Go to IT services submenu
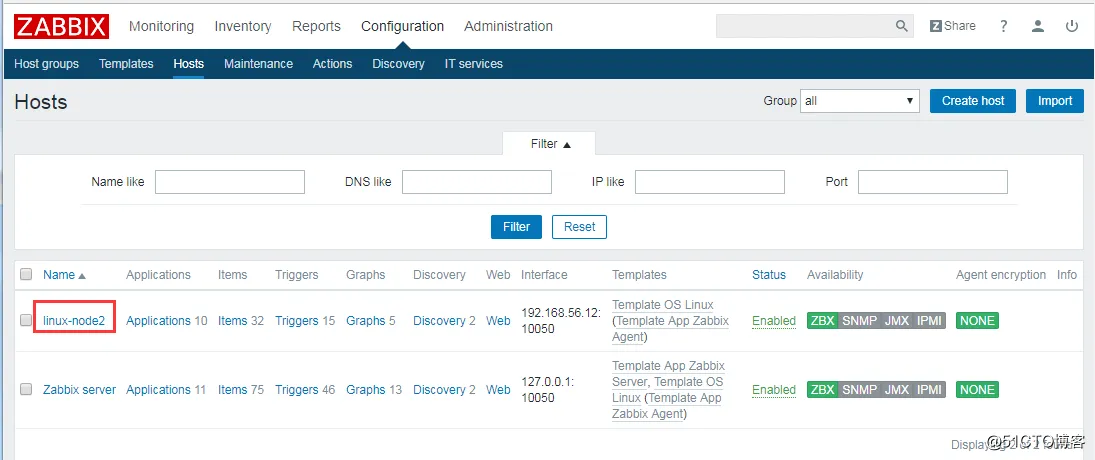Screen dimensions: 1095x460 [473, 64]
